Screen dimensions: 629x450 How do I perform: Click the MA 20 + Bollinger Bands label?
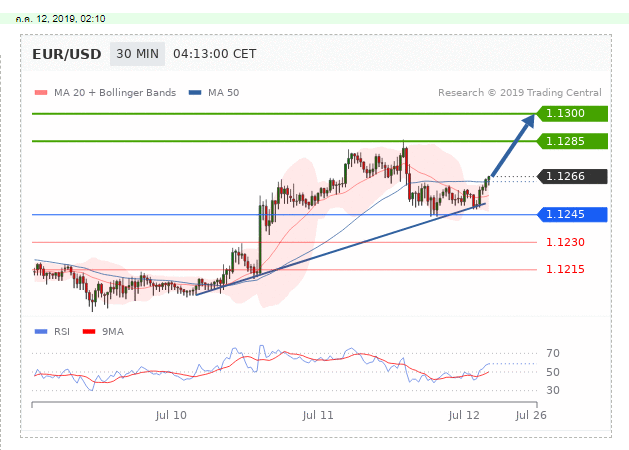pos(115,93)
